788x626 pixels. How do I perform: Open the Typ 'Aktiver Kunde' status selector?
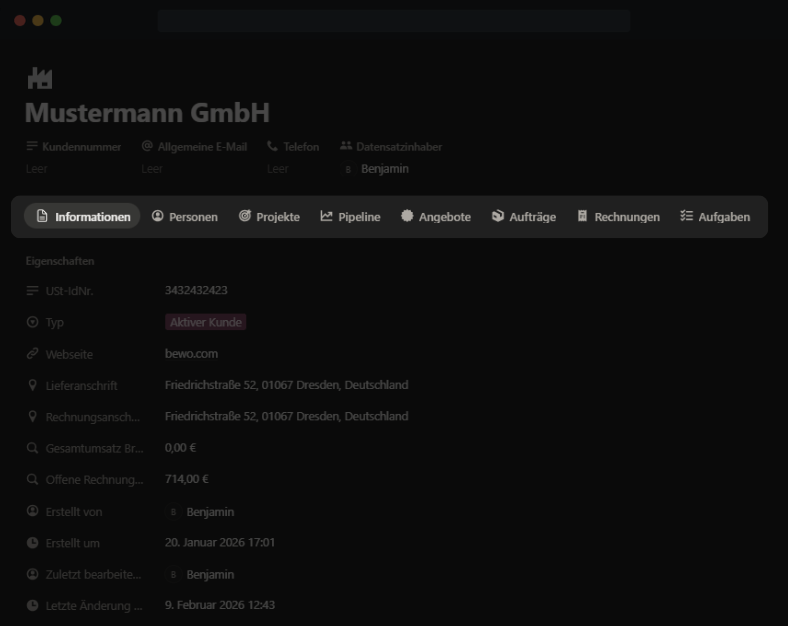pyautogui.click(x=205, y=322)
